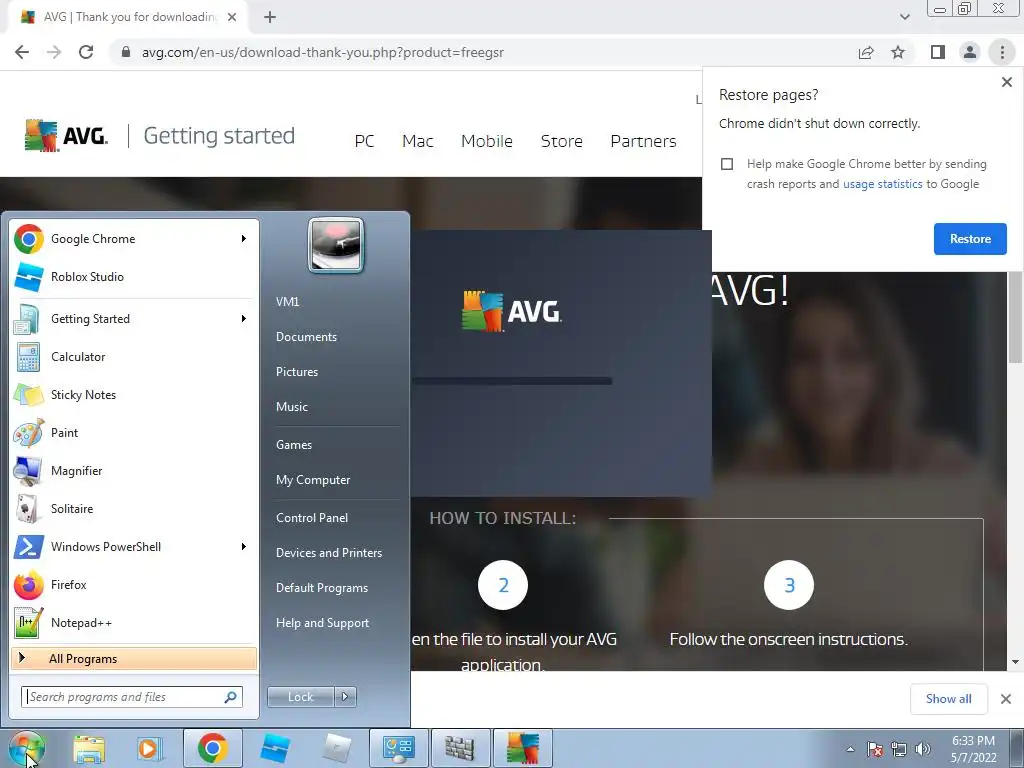Open Partners in AVG navigation
The height and width of the screenshot is (768, 1024).
pos(643,141)
